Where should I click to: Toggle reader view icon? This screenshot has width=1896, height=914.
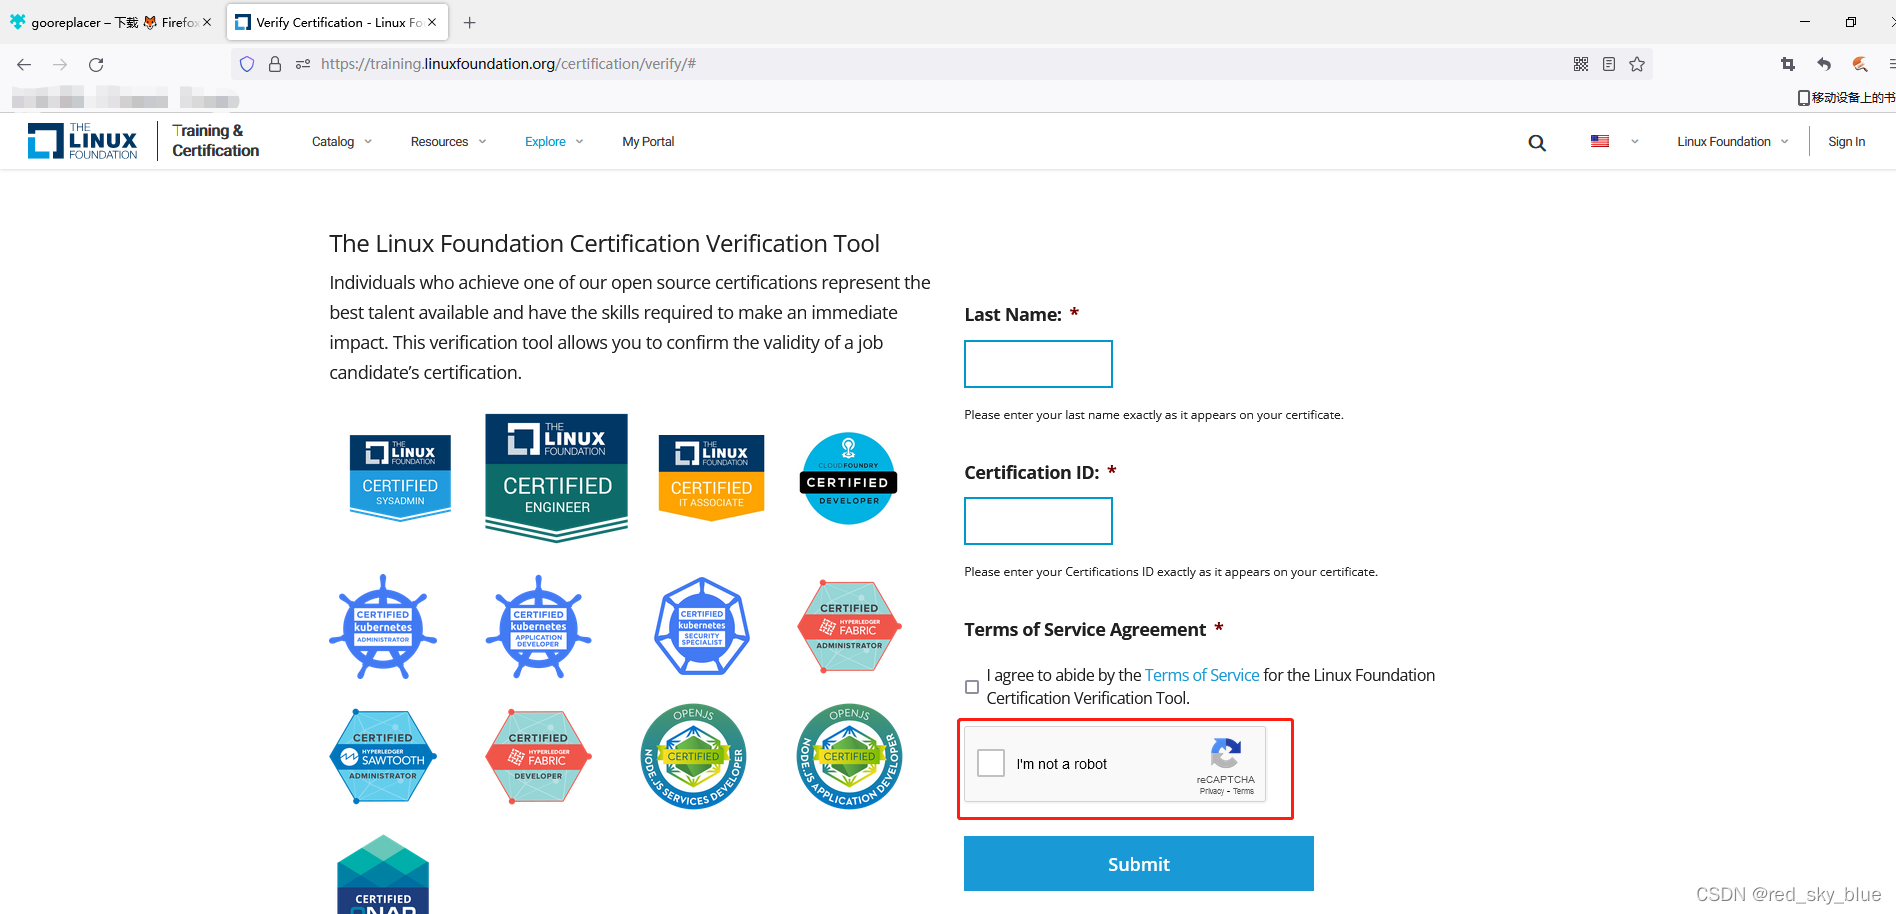(x=1609, y=64)
